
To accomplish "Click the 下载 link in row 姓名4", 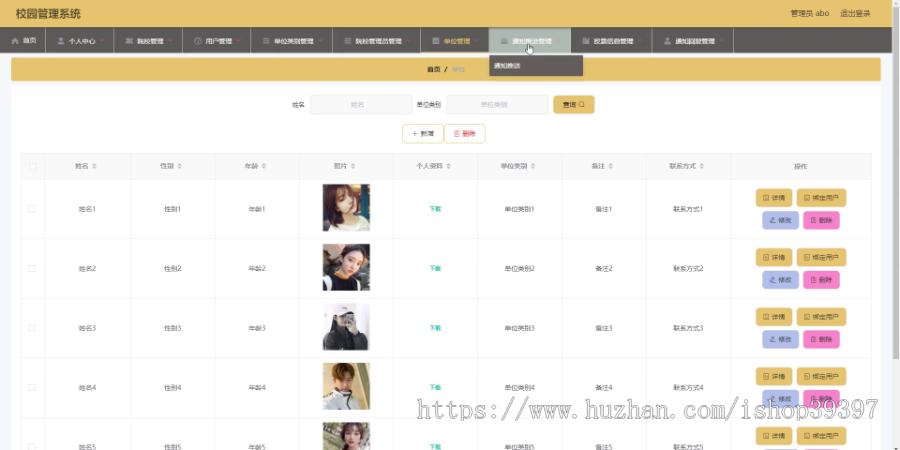I will [x=435, y=388].
